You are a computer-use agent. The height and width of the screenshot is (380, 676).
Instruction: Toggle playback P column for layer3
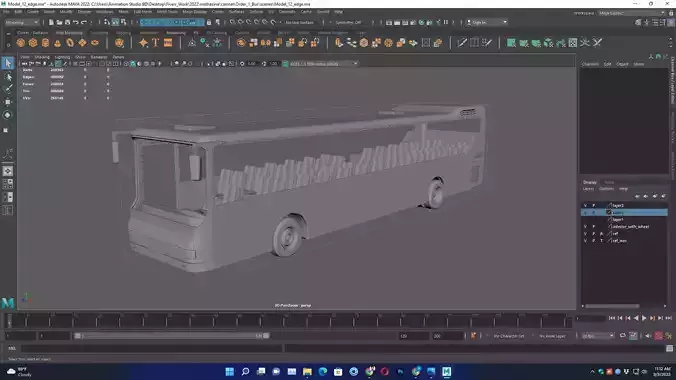[594, 205]
